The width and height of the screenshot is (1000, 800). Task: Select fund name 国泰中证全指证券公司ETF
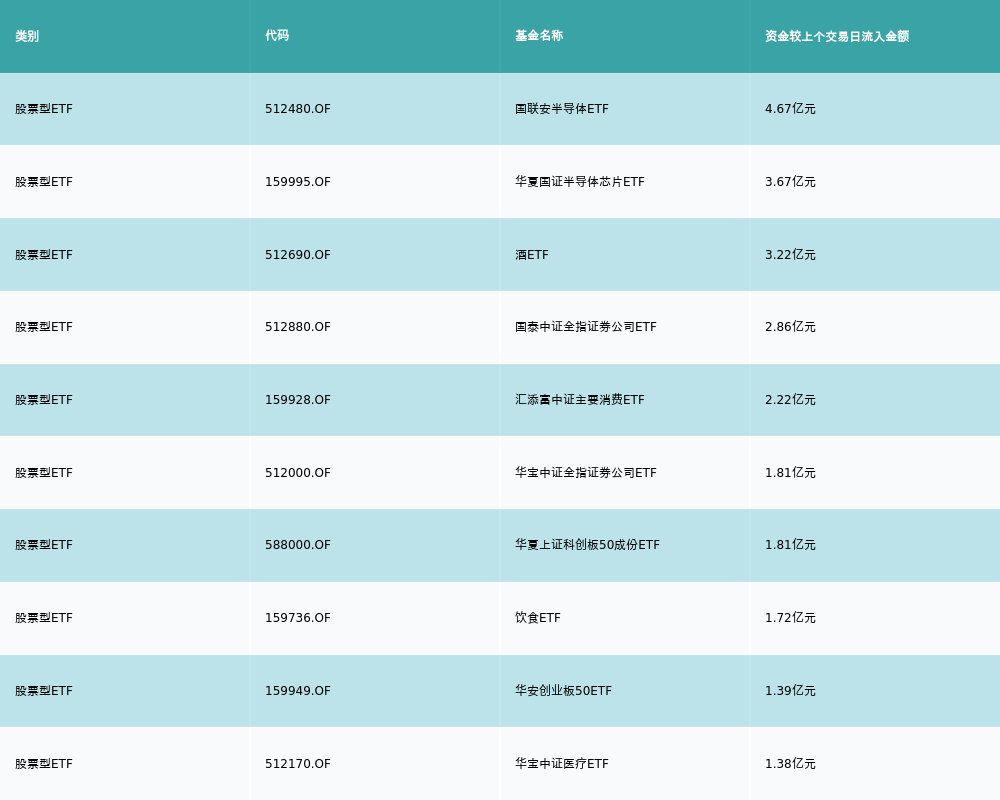[x=586, y=327]
